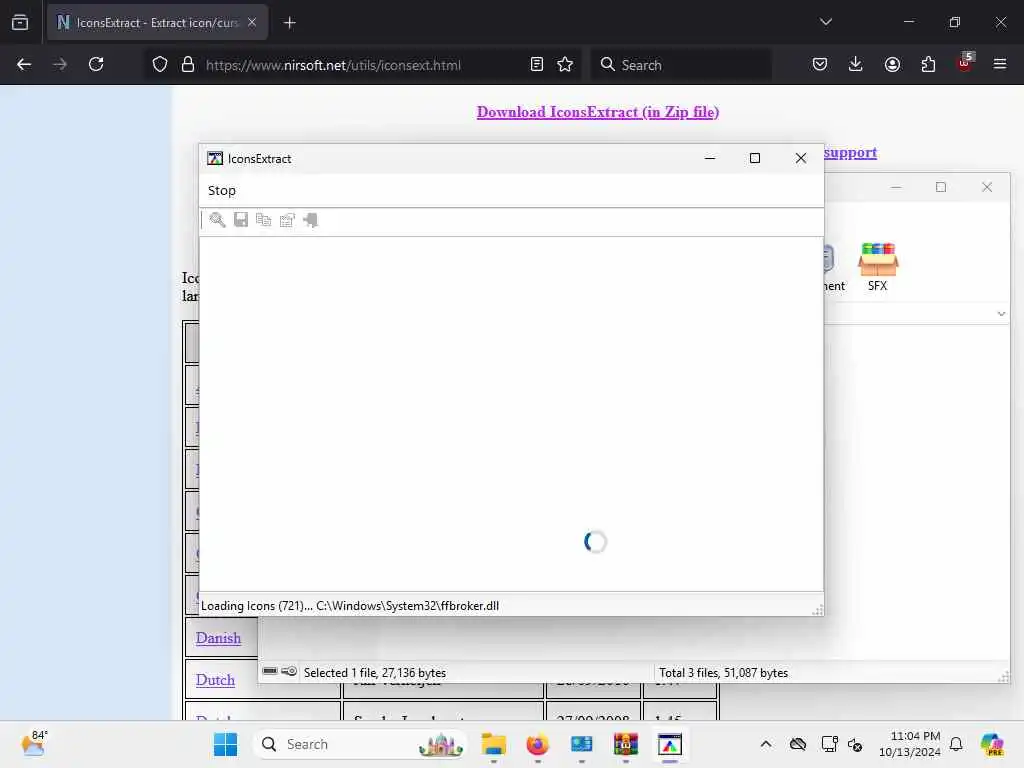This screenshot has height=768, width=1024.
Task: Show hidden system tray icons
Action: 765,744
